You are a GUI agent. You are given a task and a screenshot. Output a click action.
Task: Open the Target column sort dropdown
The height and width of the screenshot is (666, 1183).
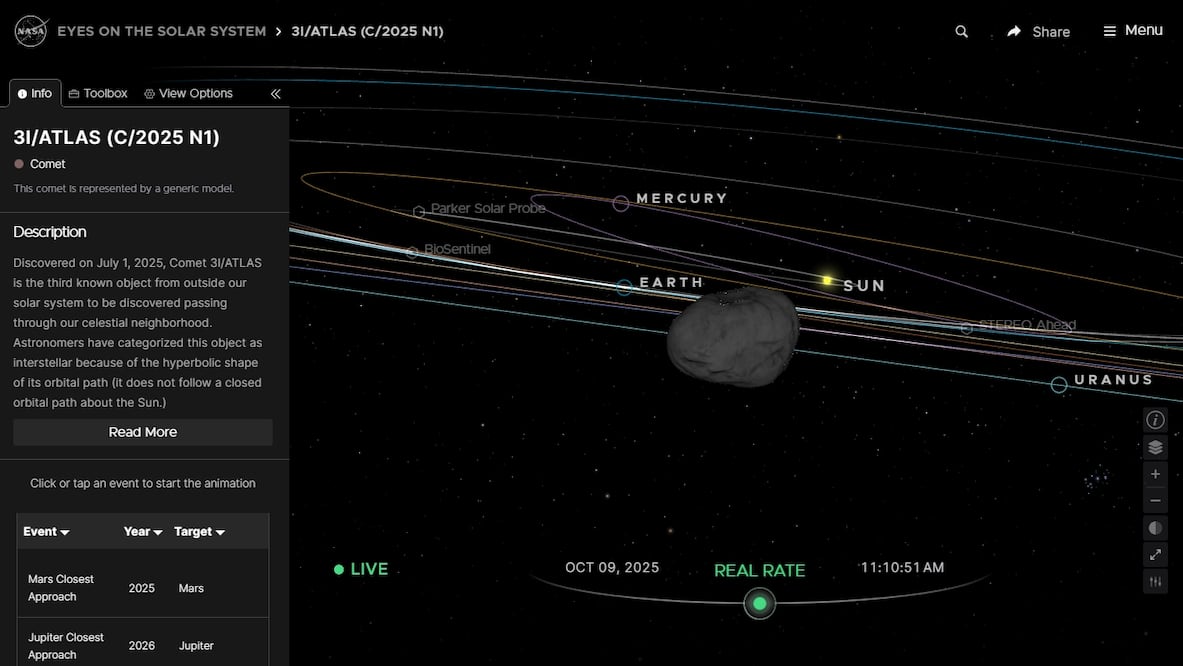(x=198, y=531)
